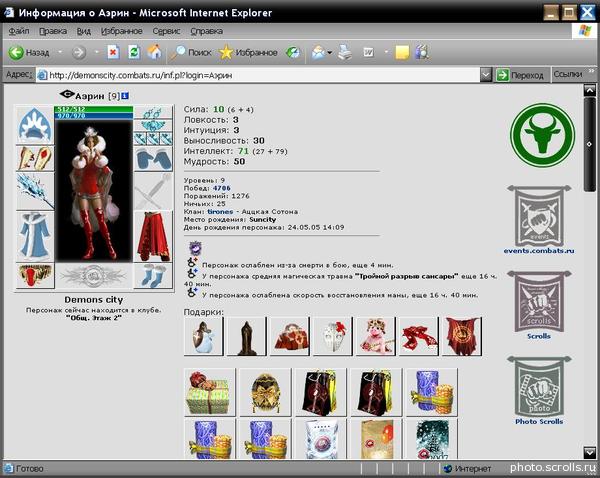
Task: Open the events.combats.ru link
Action: click(x=539, y=251)
